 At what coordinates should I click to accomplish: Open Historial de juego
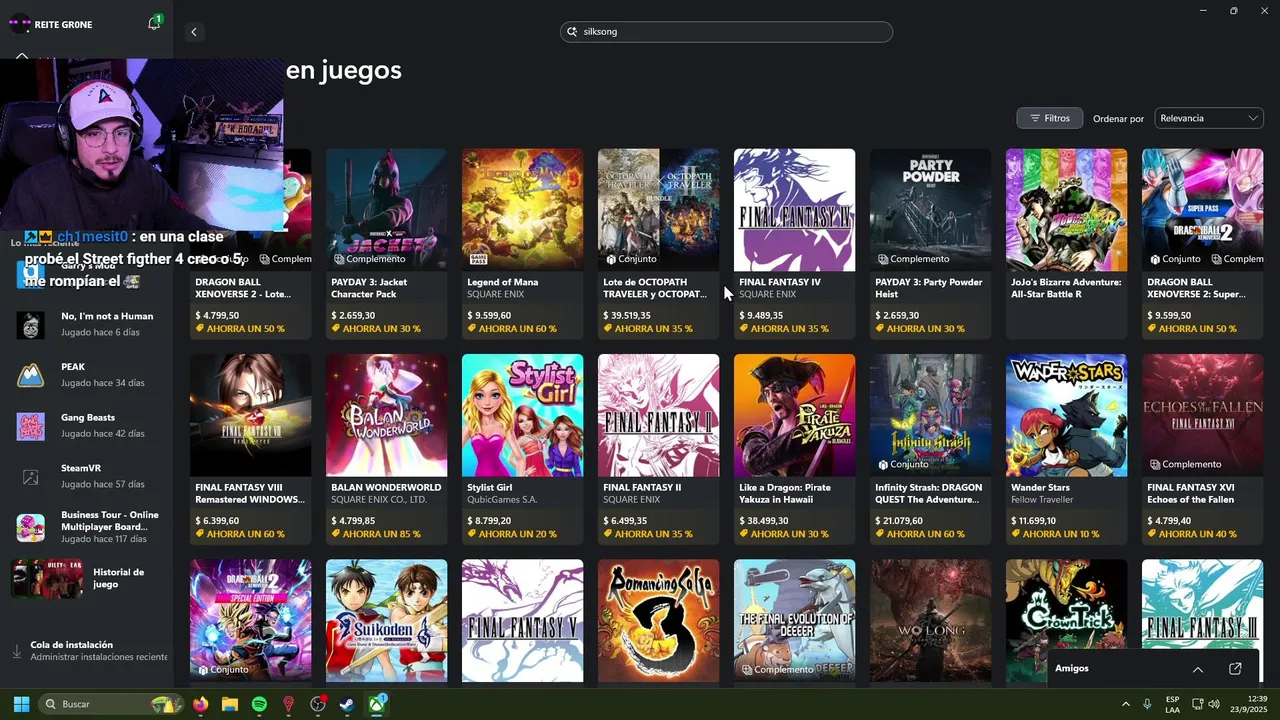click(x=88, y=578)
